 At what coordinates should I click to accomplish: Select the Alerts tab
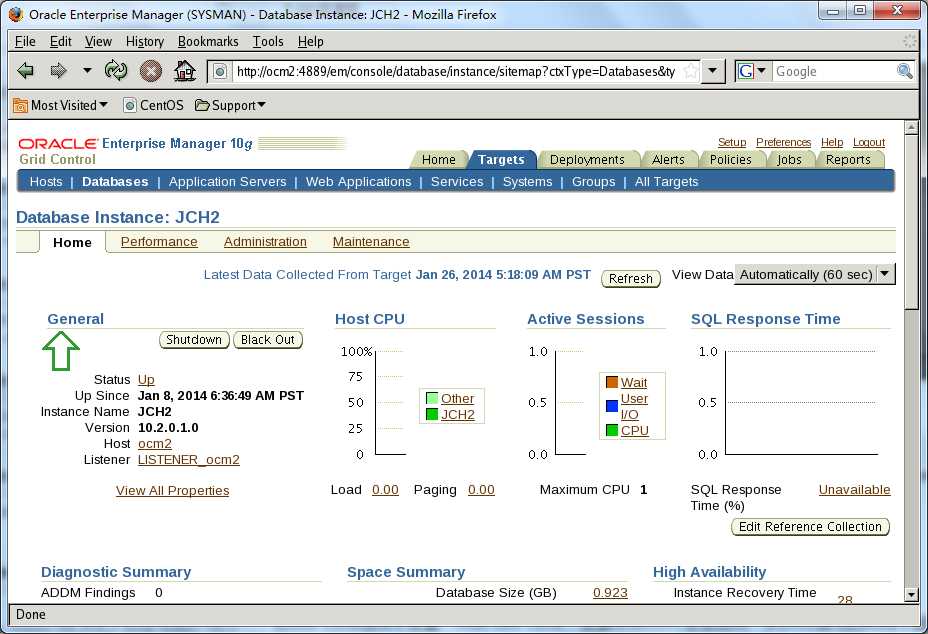(x=668, y=160)
